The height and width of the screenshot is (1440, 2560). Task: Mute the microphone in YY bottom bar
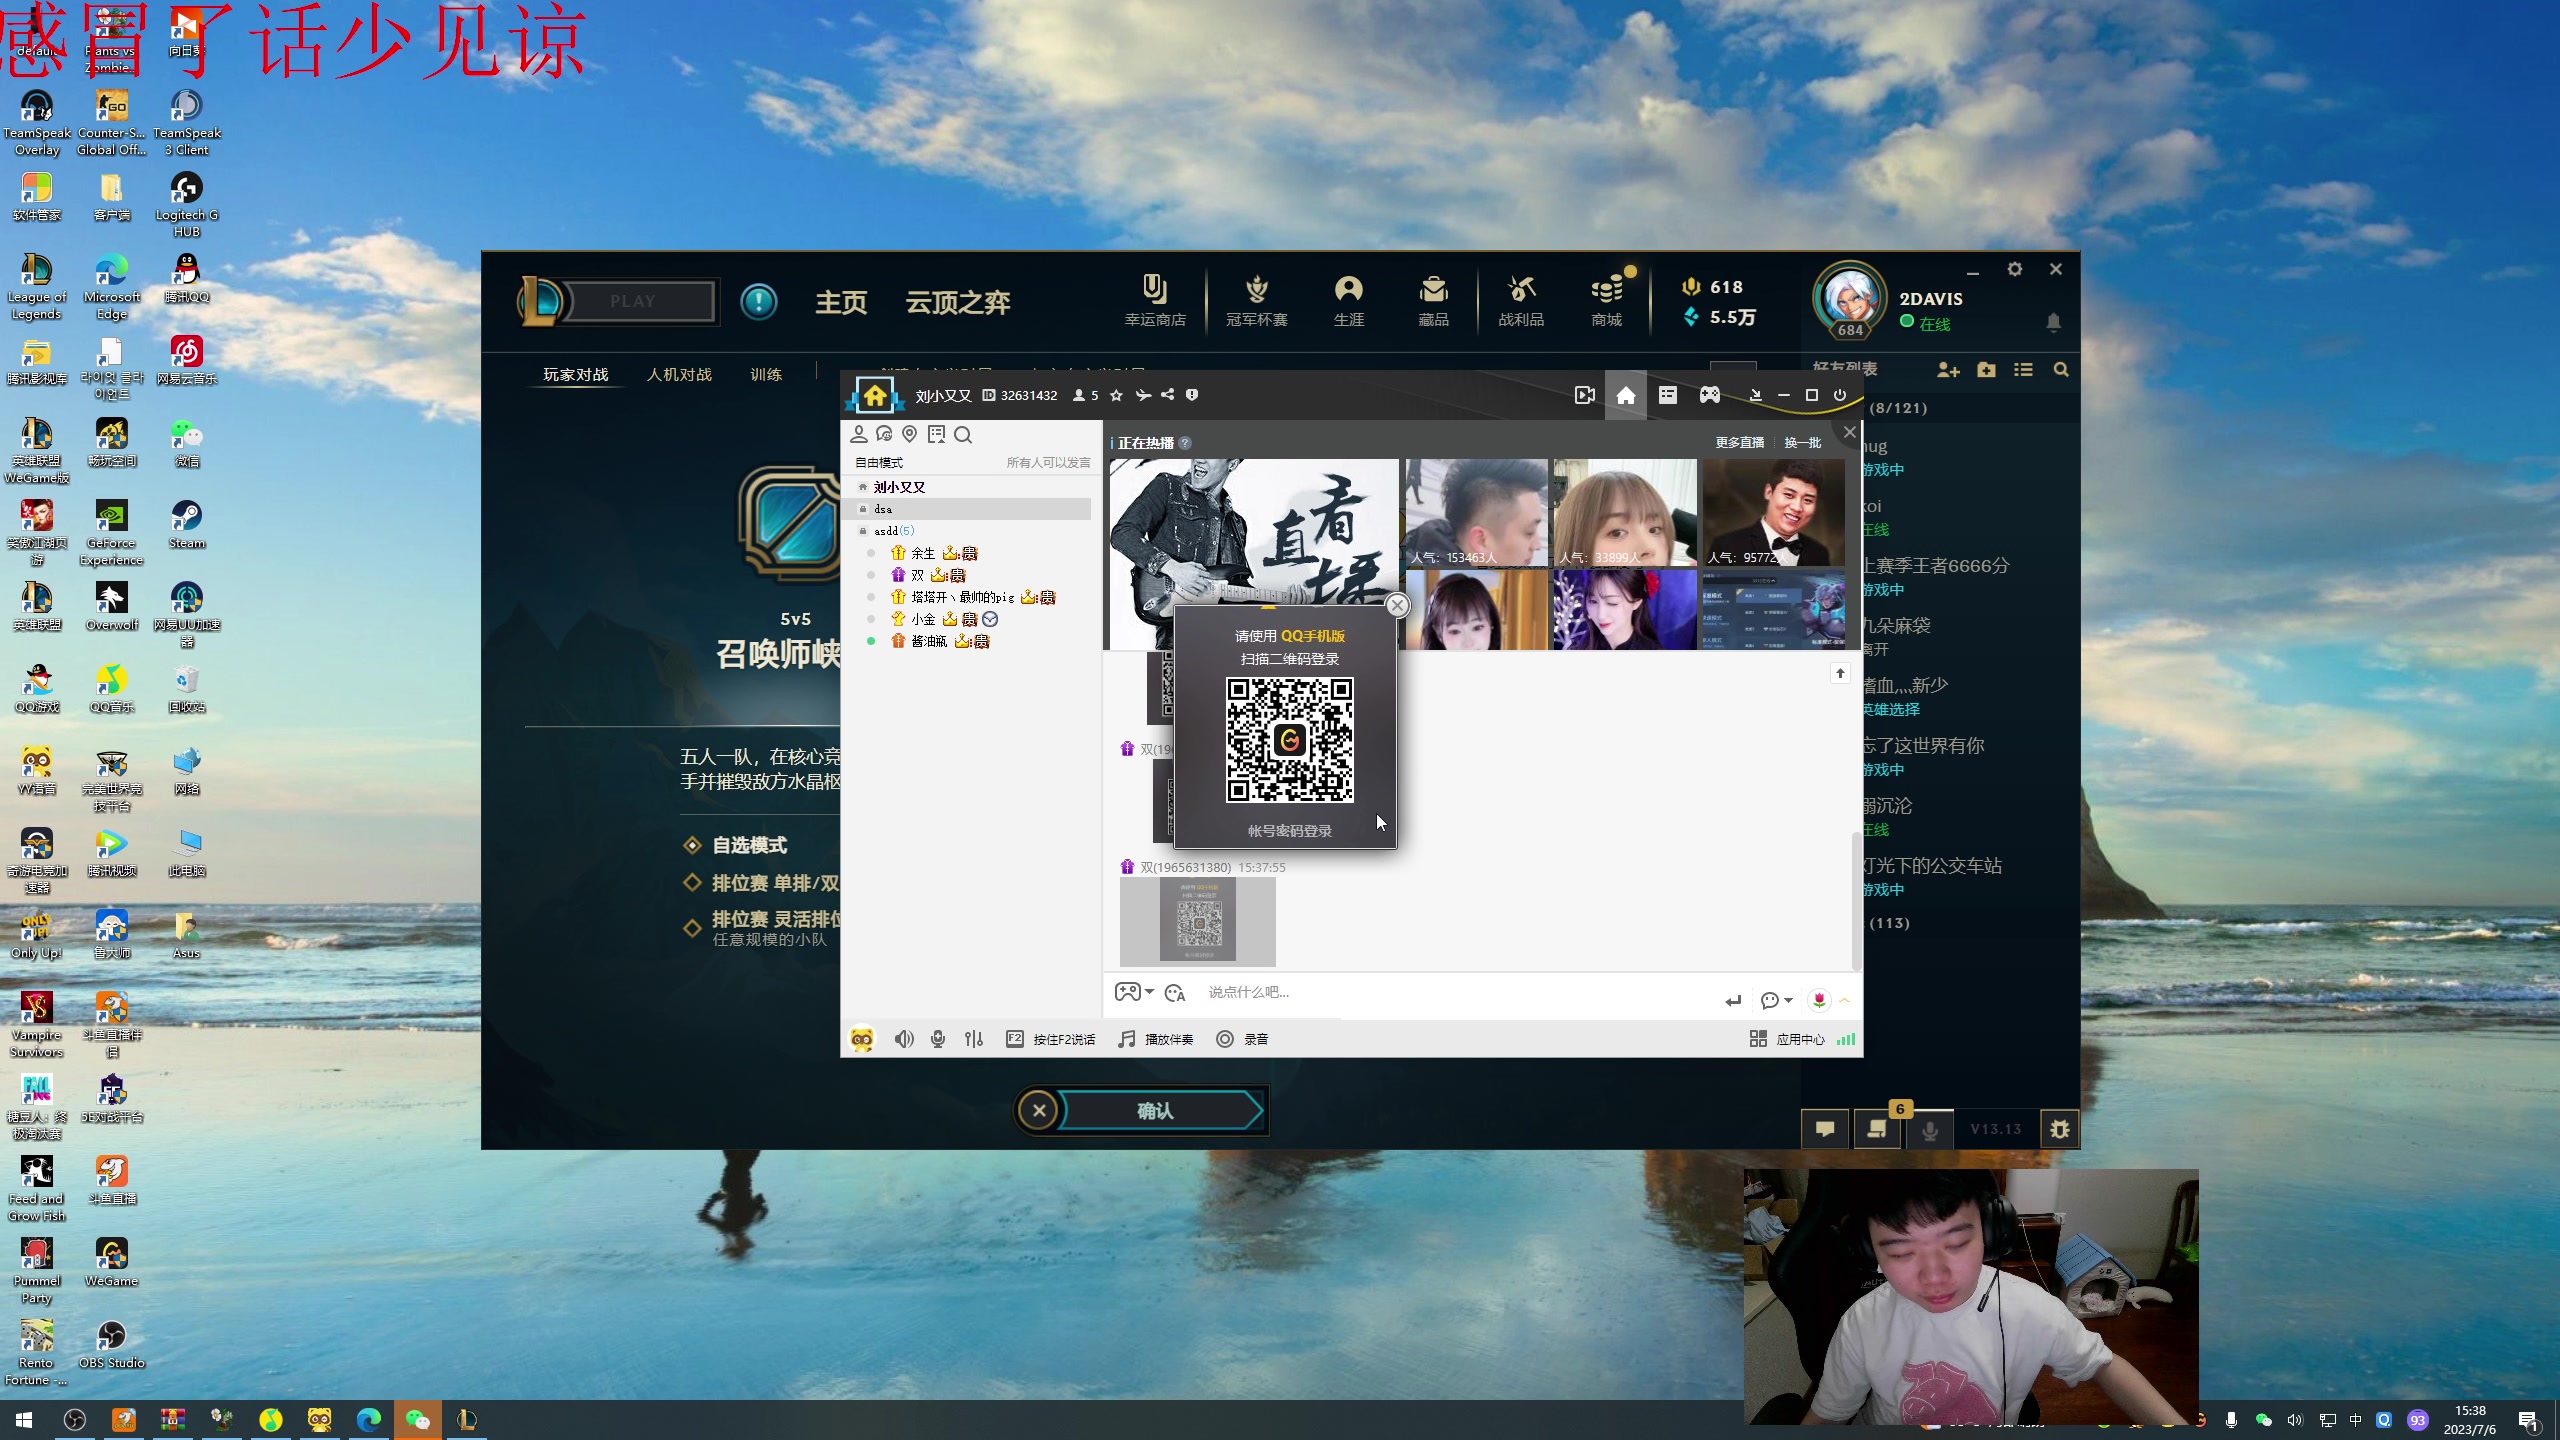pos(938,1039)
